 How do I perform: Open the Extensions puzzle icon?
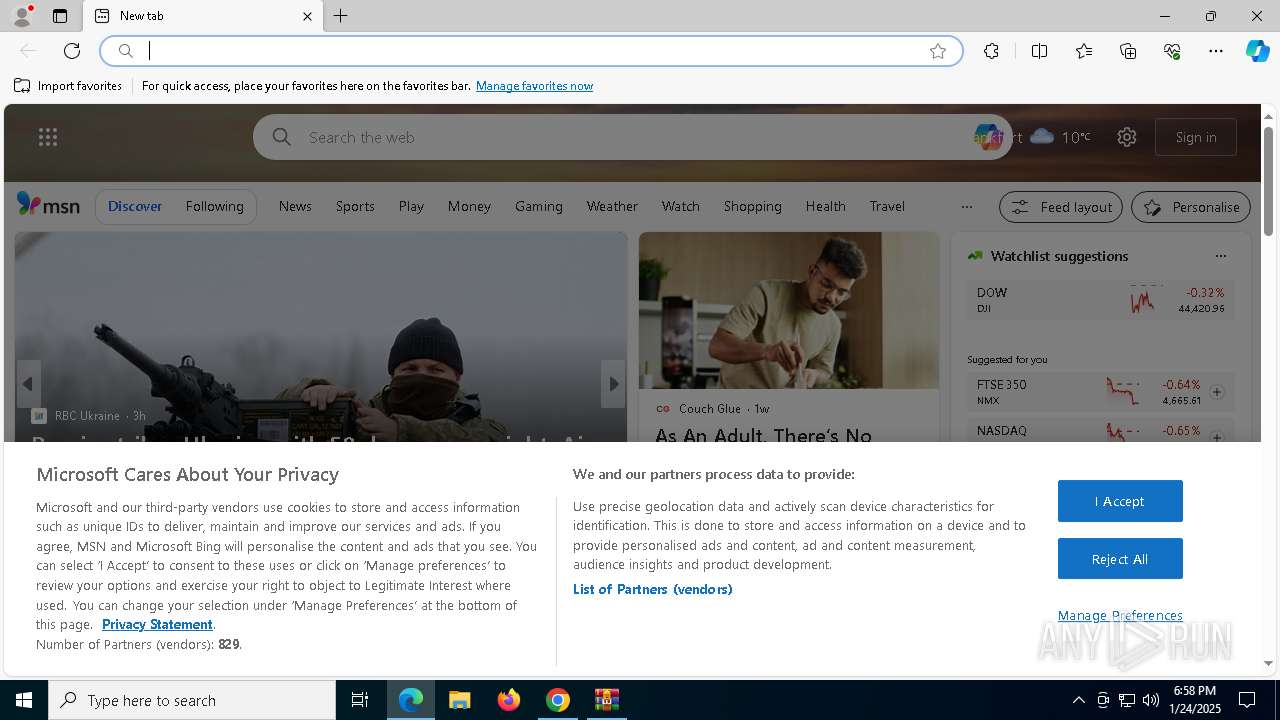click(x=991, y=51)
